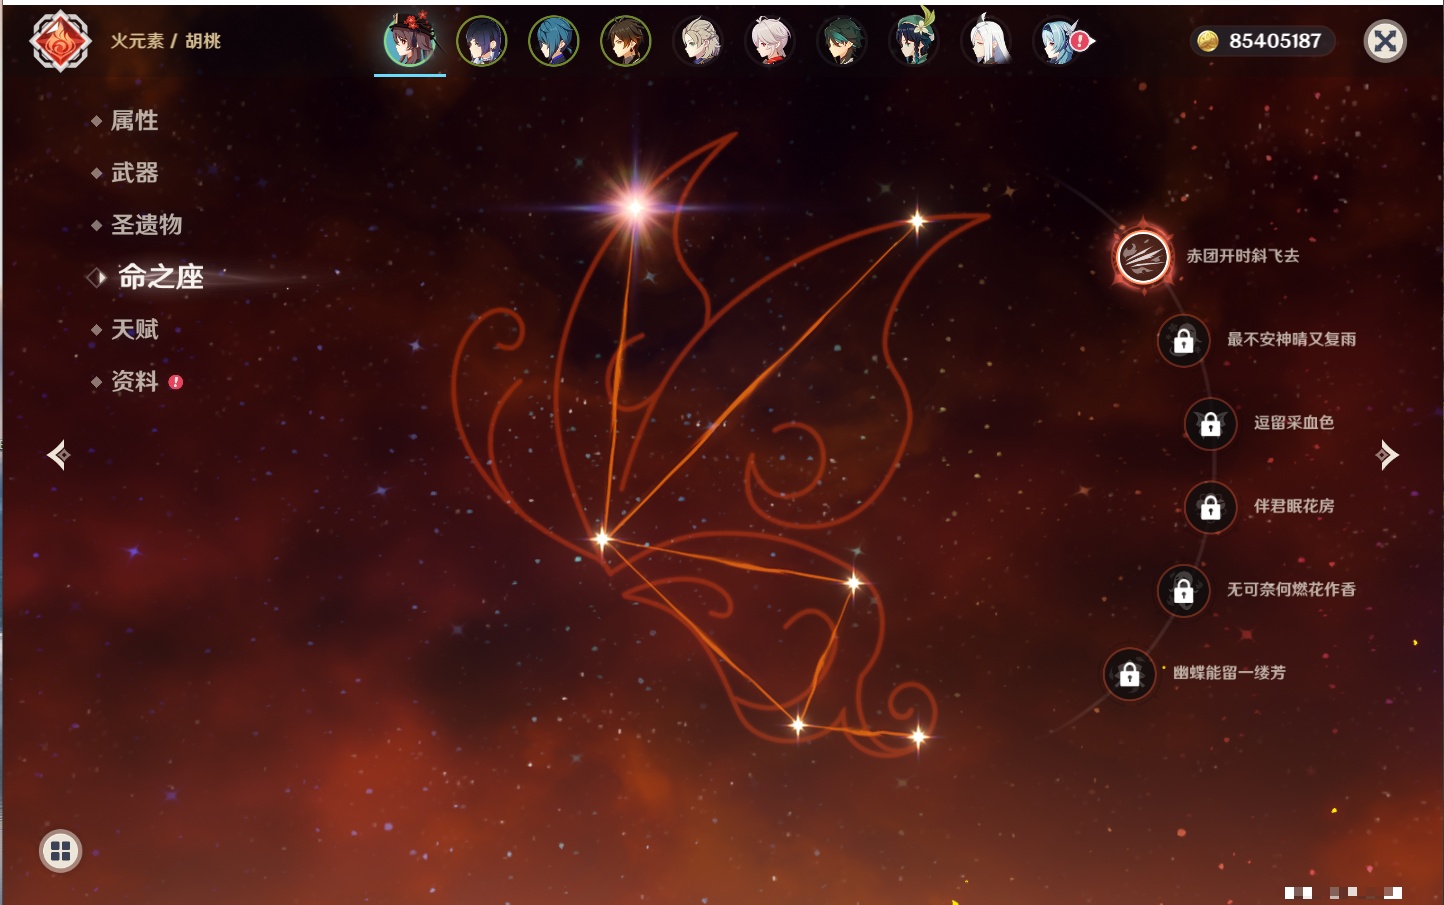Click the Pyro element emblem
Image resolution: width=1444 pixels, height=905 pixels.
[x=60, y=41]
